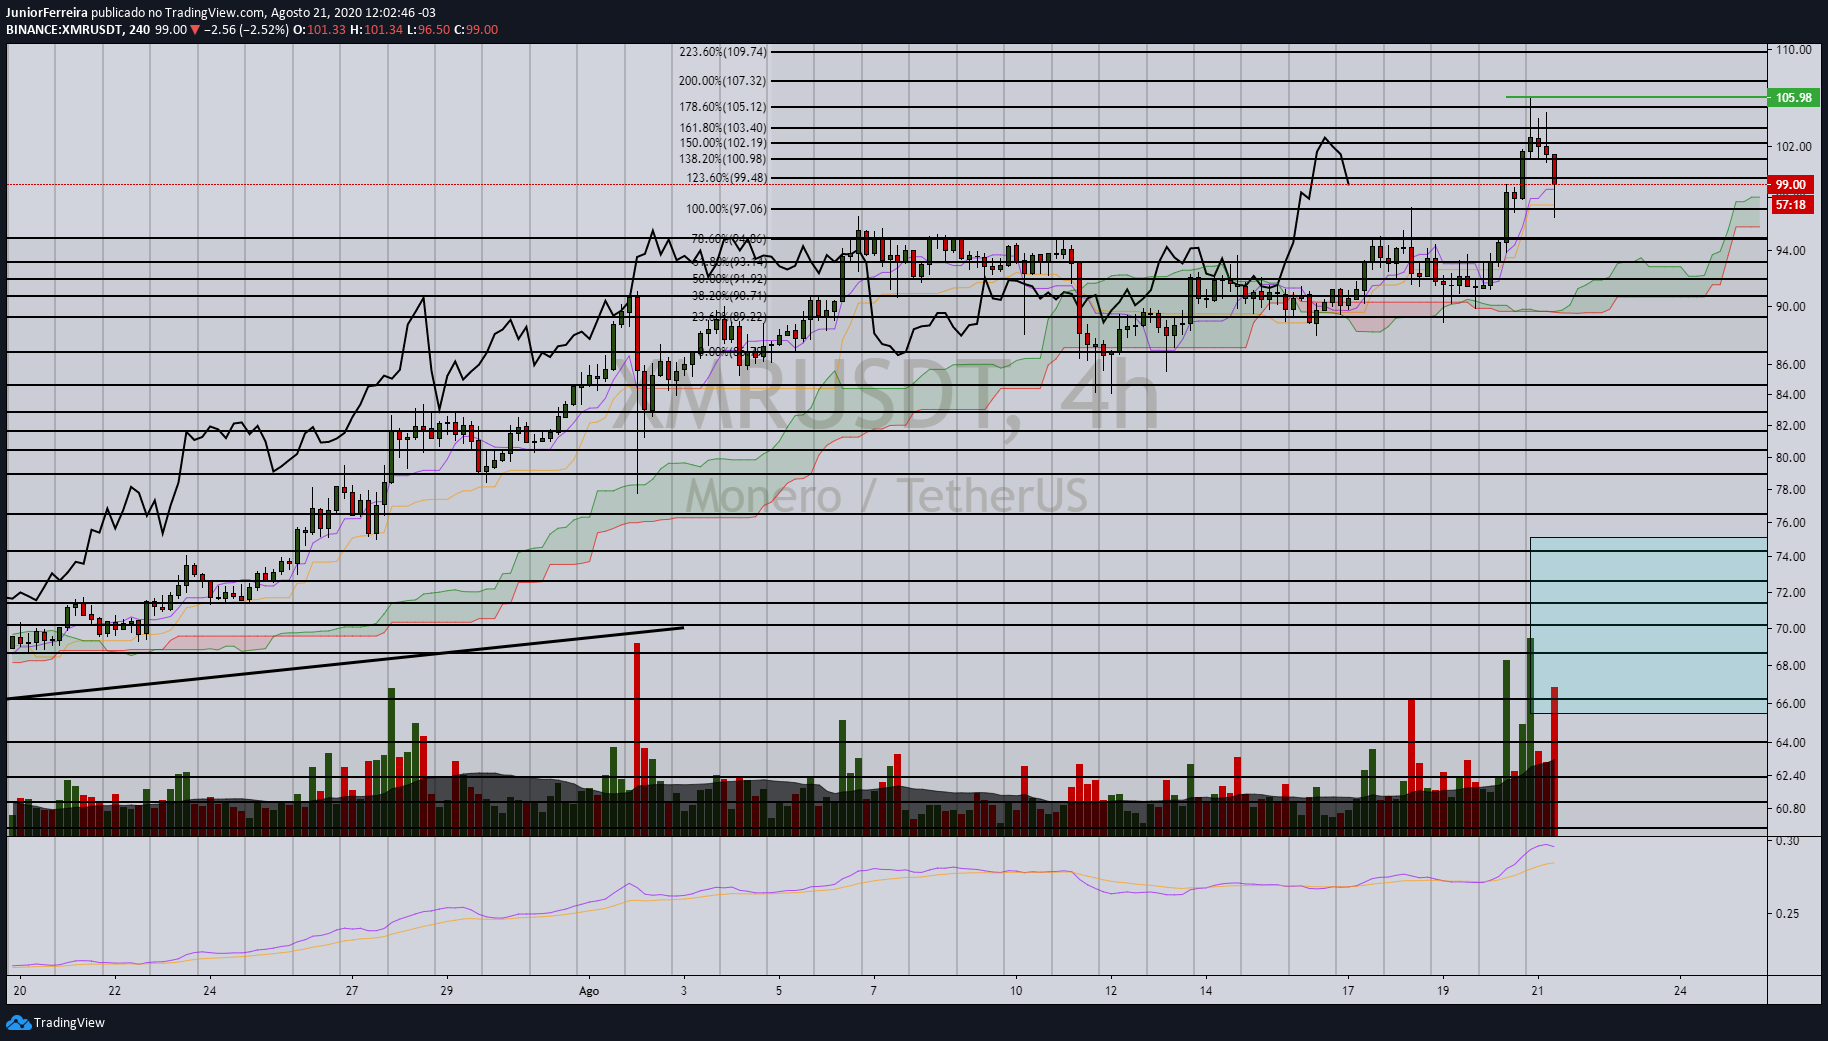Click 0.25 on the indicator scale
The image size is (1828, 1041).
1788,914
